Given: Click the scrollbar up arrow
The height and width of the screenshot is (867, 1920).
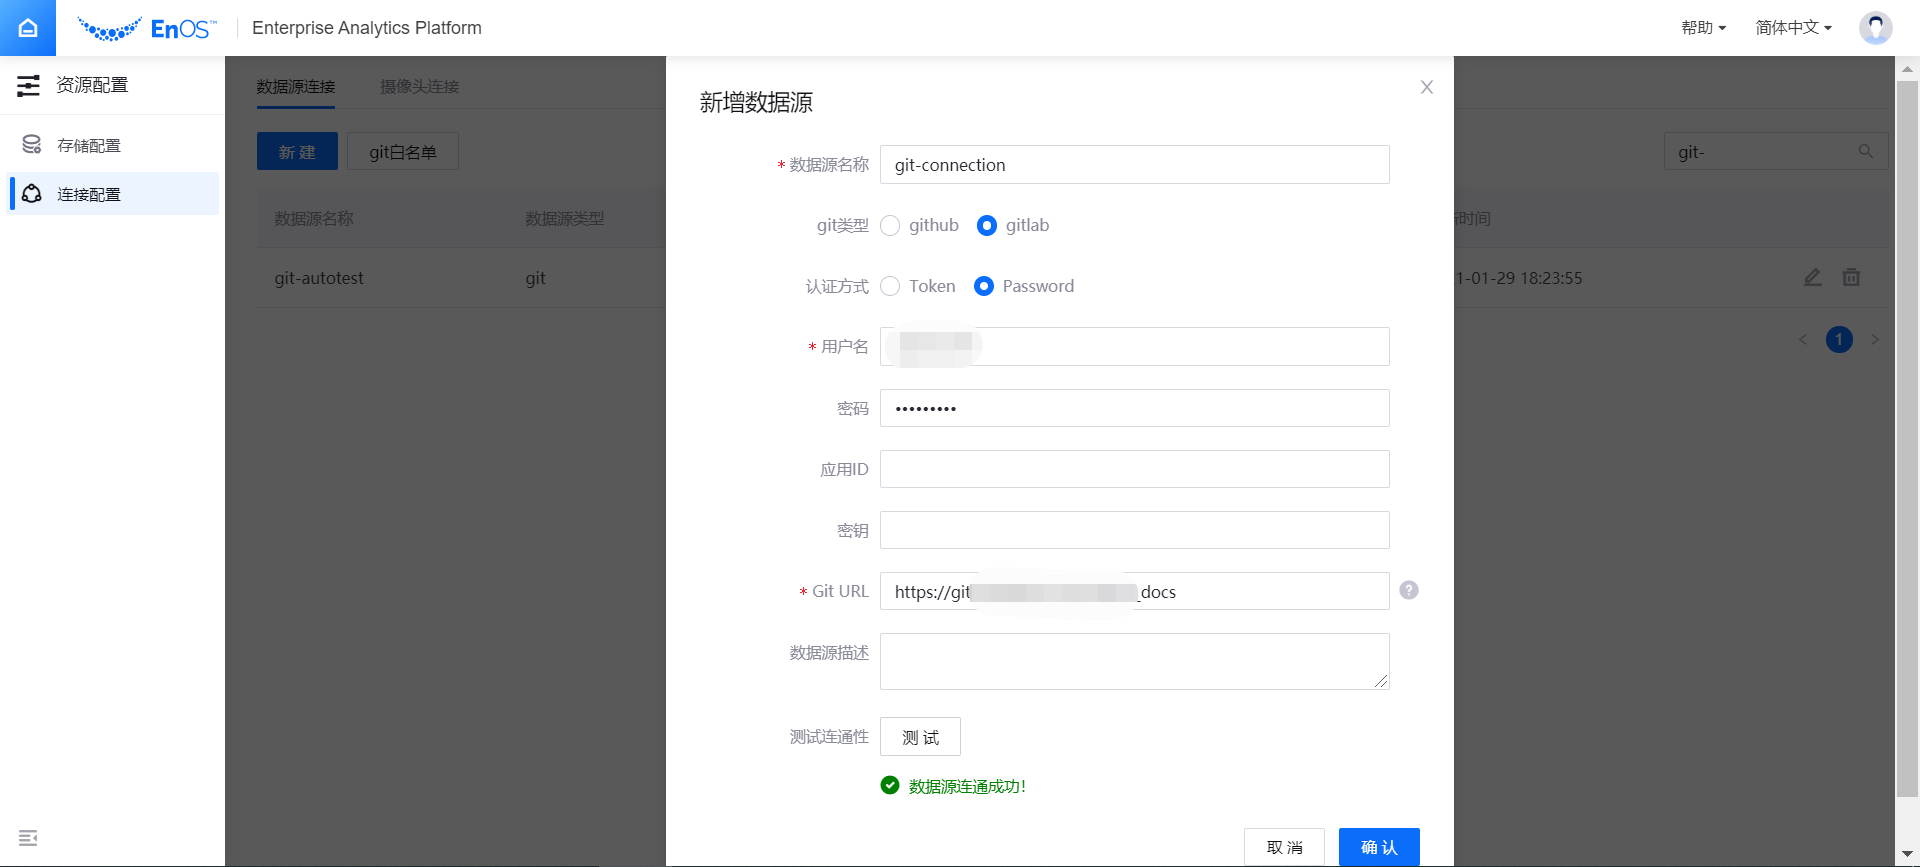Looking at the screenshot, I should point(1907,68).
